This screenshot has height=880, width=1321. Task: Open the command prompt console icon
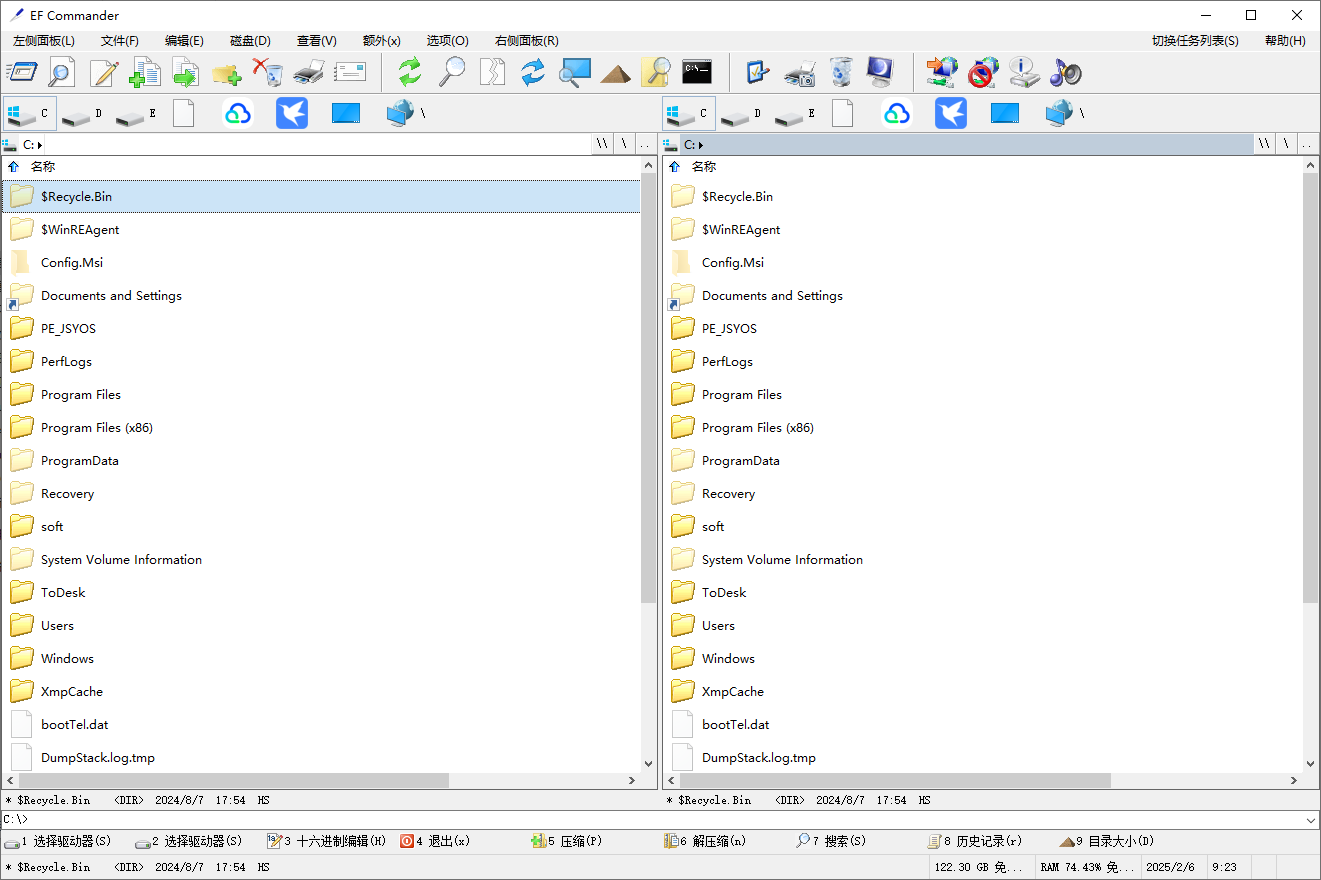pyautogui.click(x=697, y=72)
